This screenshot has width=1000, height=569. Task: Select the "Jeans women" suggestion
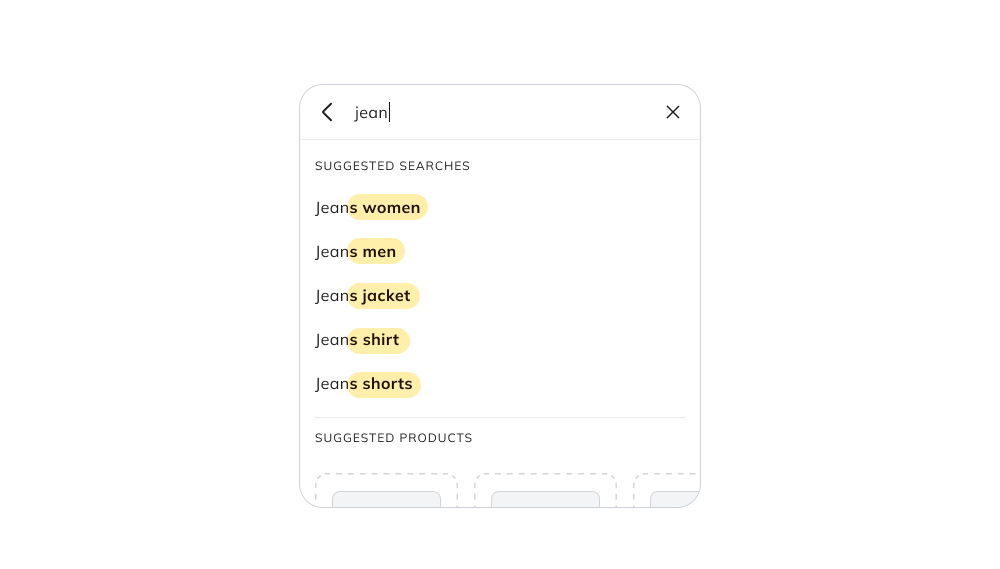(368, 208)
